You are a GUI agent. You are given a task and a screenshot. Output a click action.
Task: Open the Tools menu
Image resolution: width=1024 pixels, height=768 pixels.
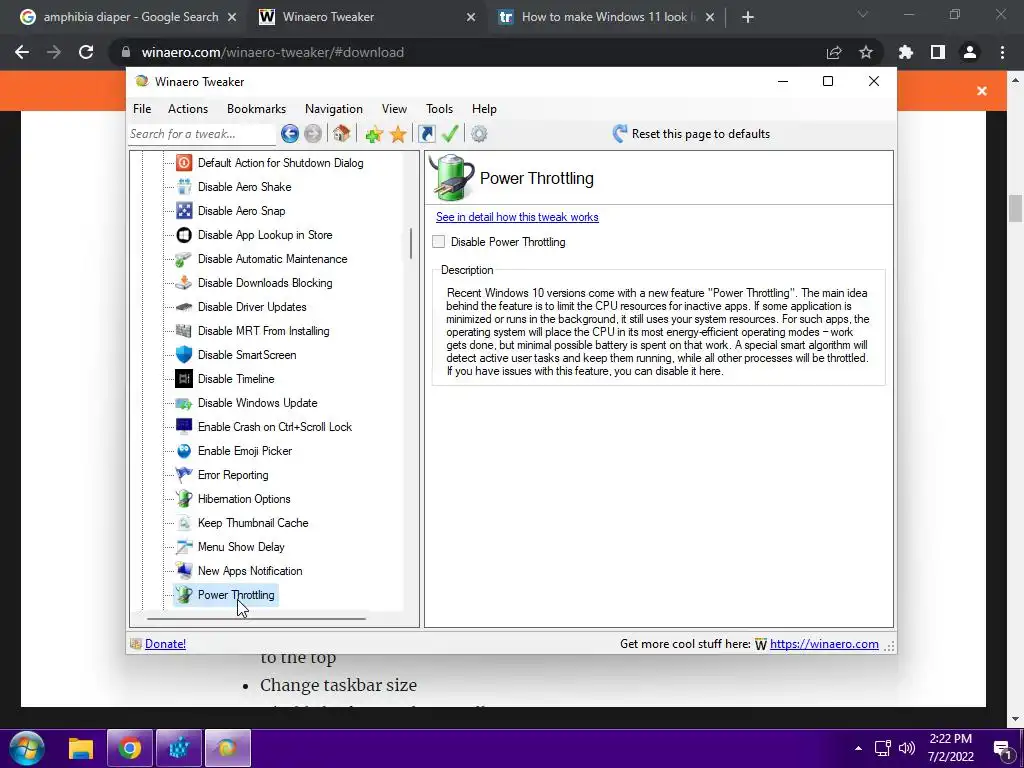pos(440,109)
